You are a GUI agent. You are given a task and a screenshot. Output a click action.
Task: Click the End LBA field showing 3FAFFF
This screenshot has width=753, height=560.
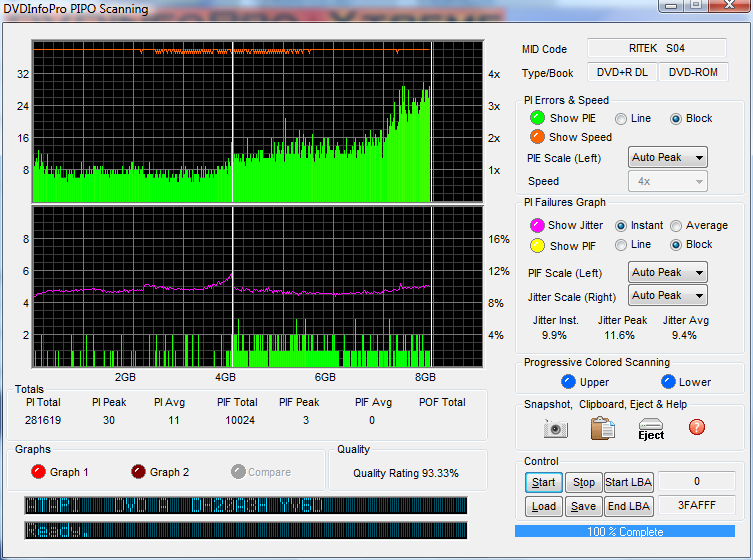pos(696,505)
